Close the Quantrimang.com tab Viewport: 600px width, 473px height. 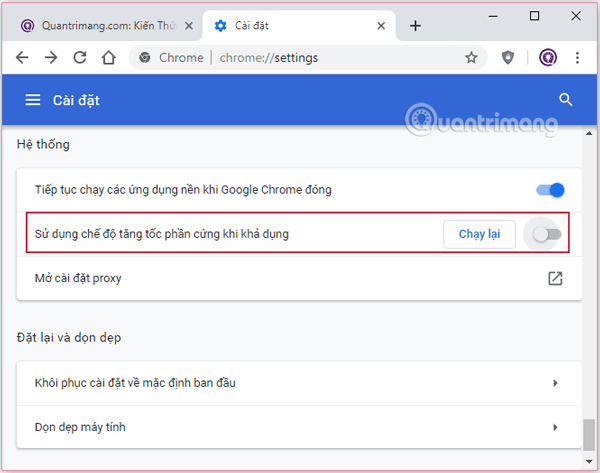point(189,26)
